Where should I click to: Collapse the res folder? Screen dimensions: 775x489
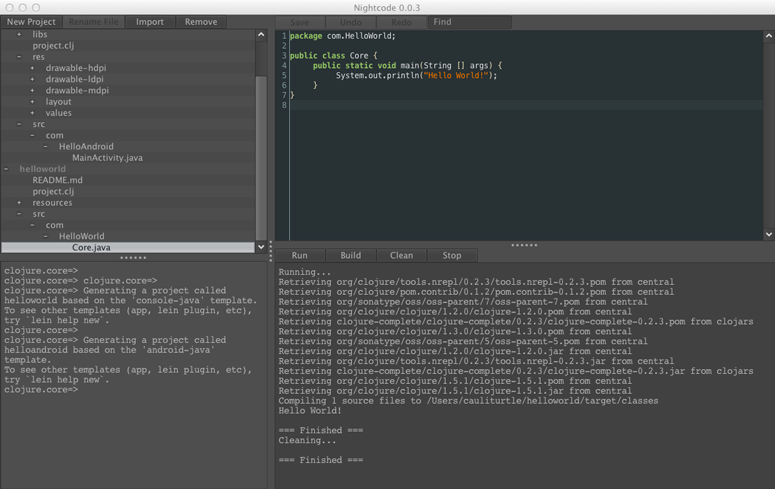click(x=19, y=57)
